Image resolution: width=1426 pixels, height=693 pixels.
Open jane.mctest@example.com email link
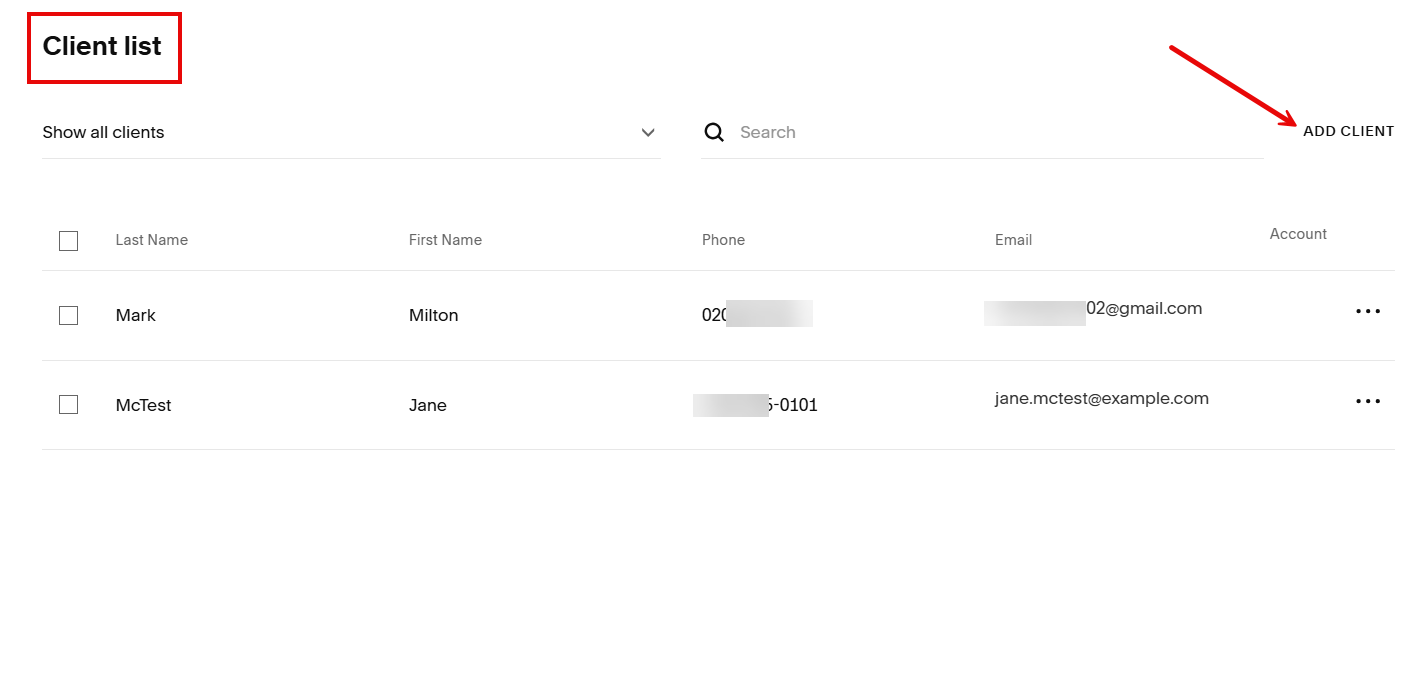click(x=1102, y=398)
